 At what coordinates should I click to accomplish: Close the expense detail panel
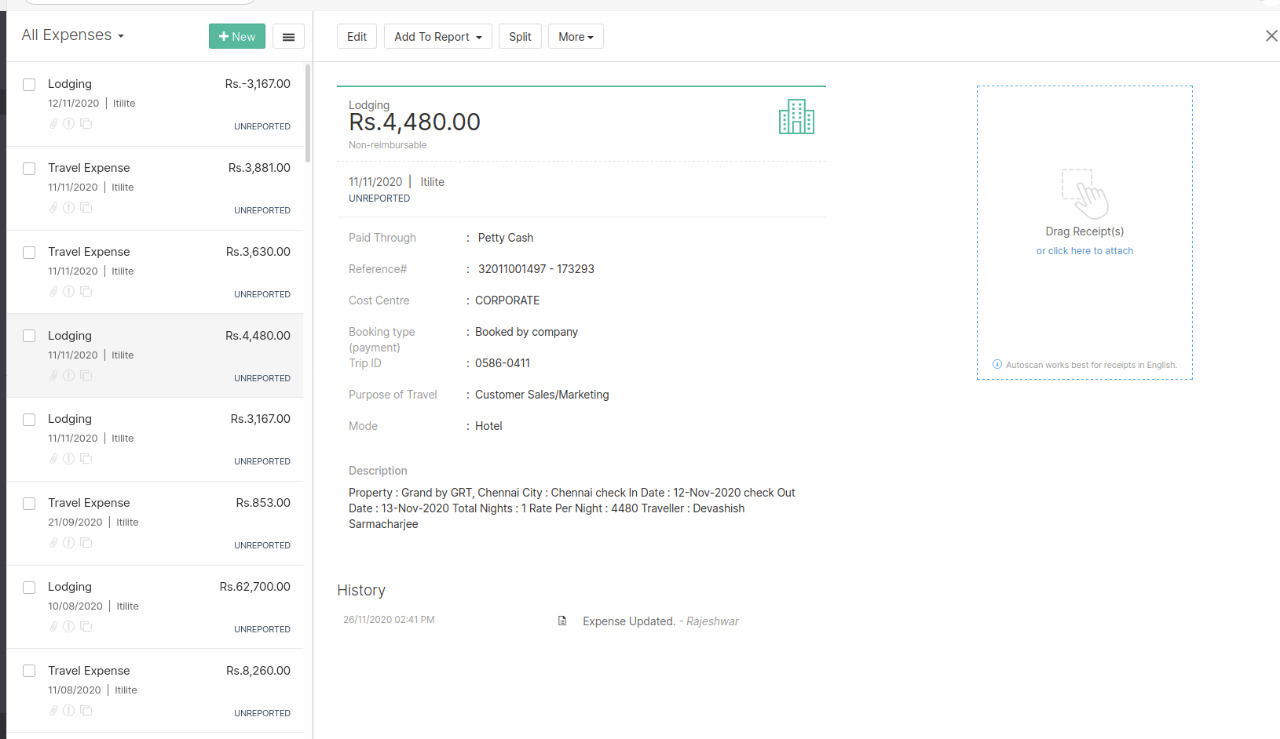click(x=1271, y=36)
